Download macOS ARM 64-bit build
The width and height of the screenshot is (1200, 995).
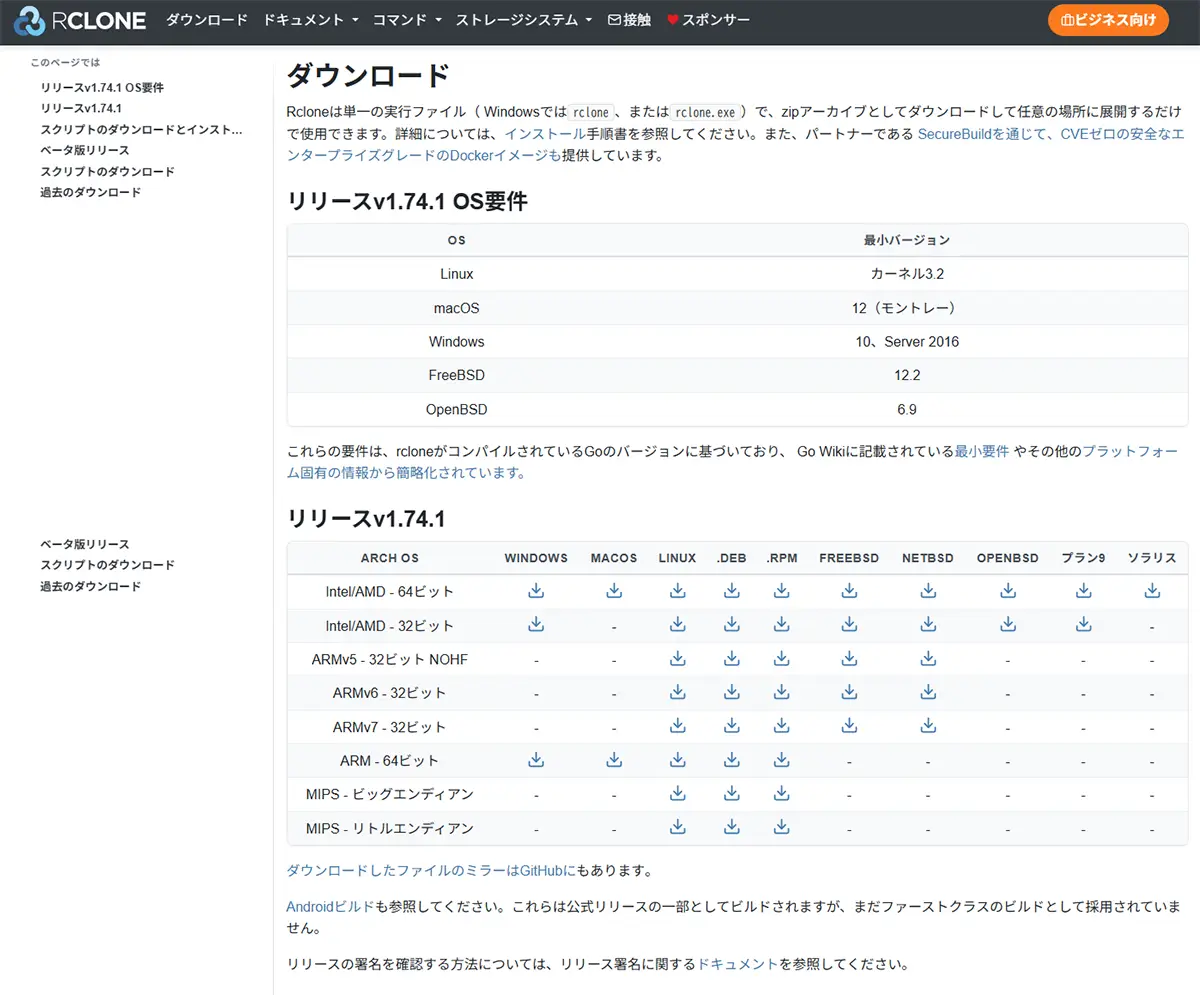click(614, 760)
